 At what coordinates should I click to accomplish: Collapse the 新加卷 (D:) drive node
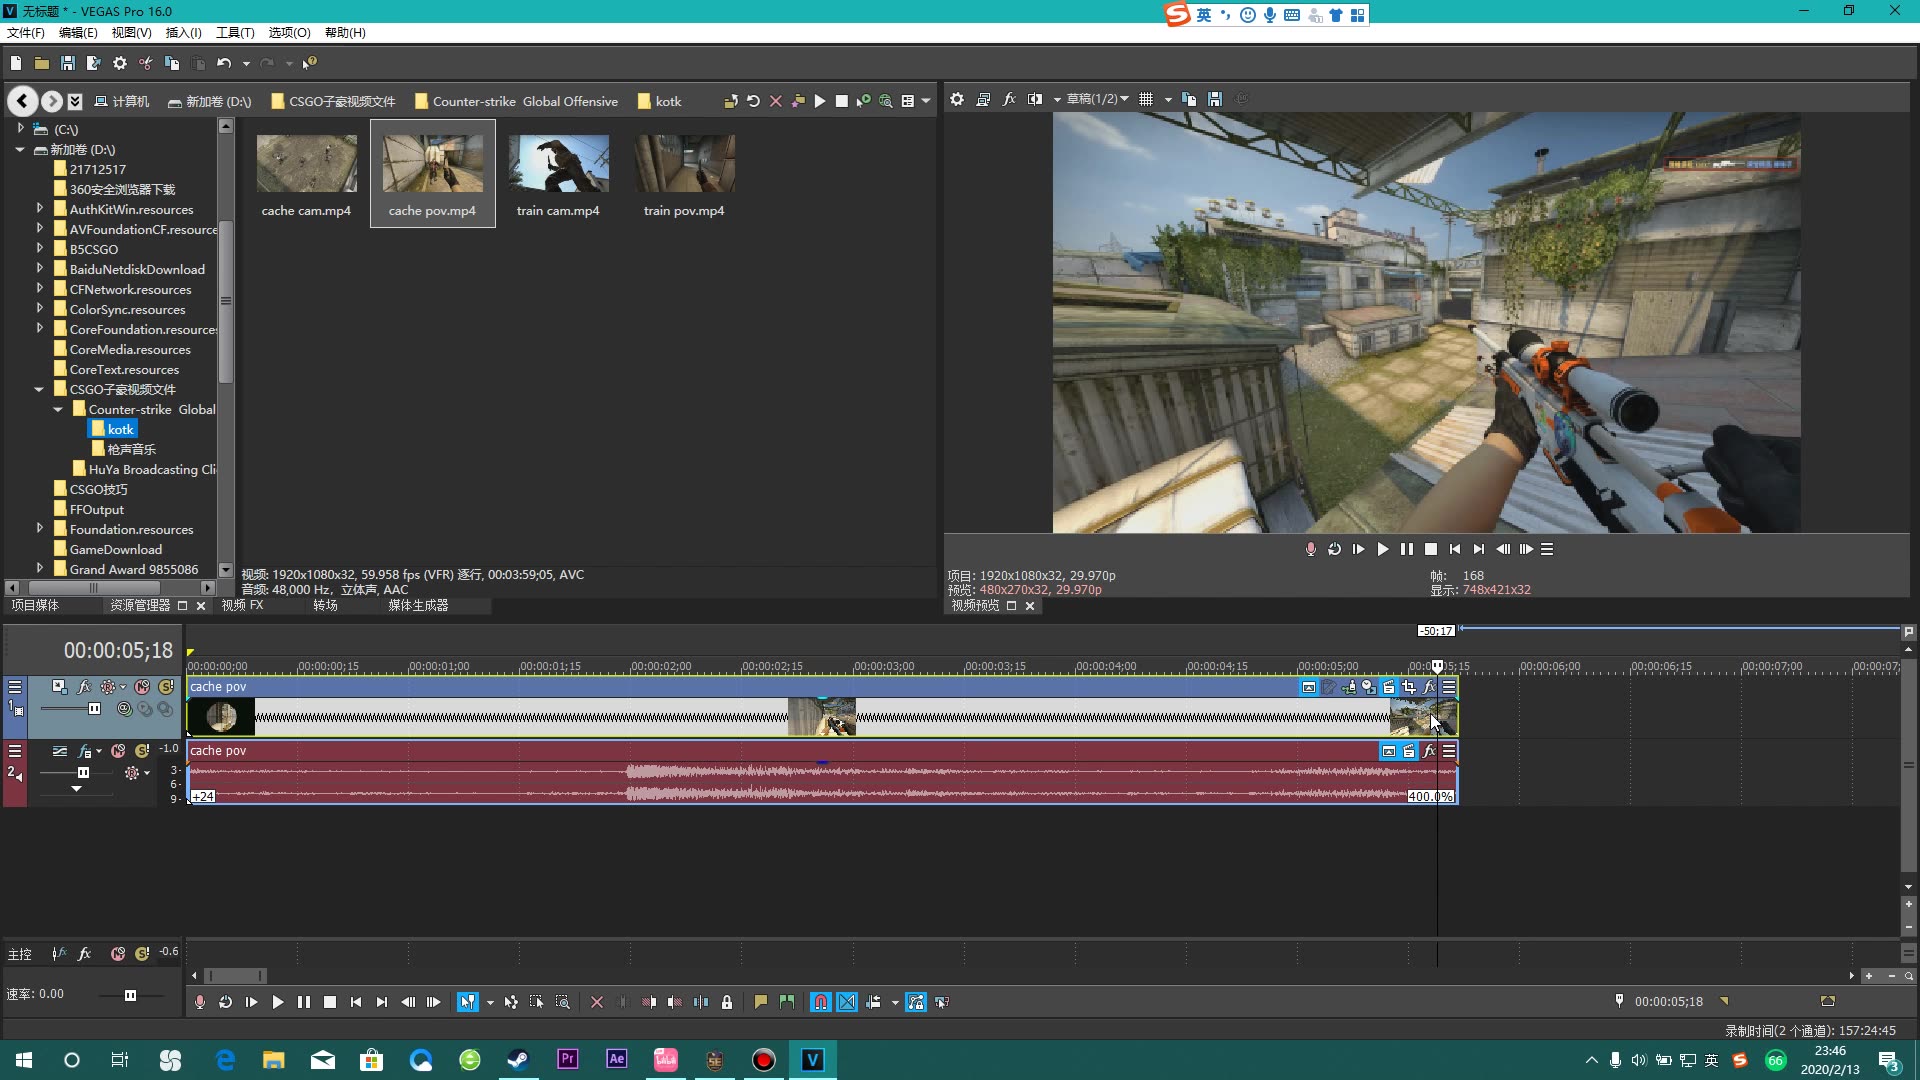pyautogui.click(x=20, y=149)
